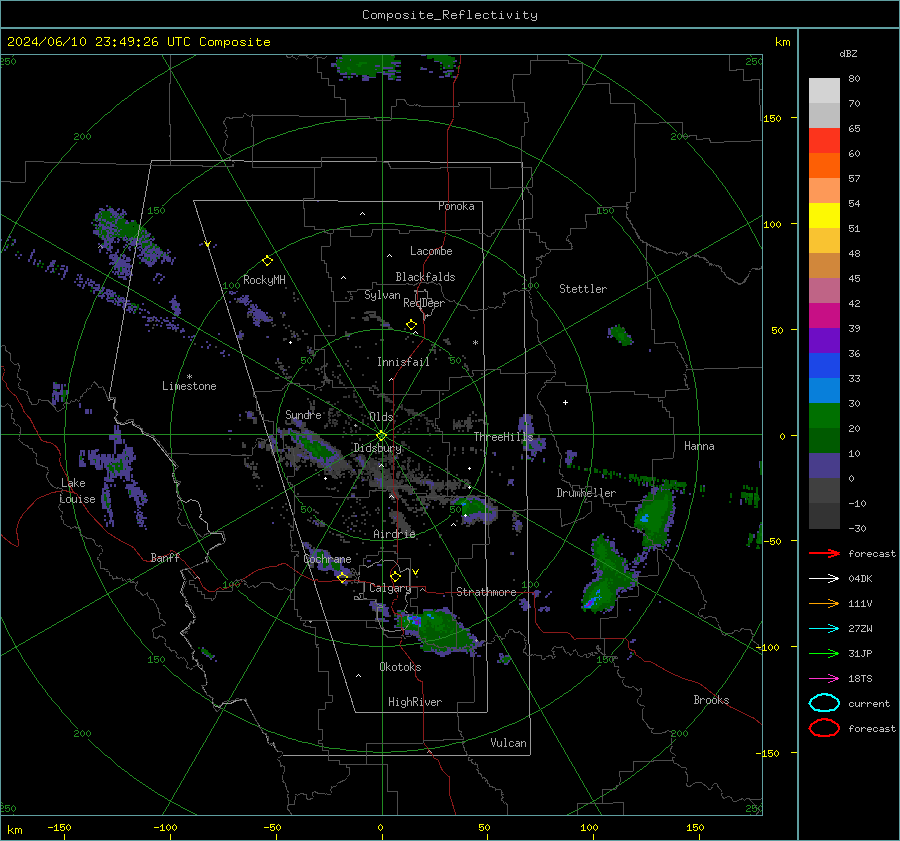Screen dimensions: 900x841
Task: Click the cyan current ellipse legend icon
Action: 824,703
